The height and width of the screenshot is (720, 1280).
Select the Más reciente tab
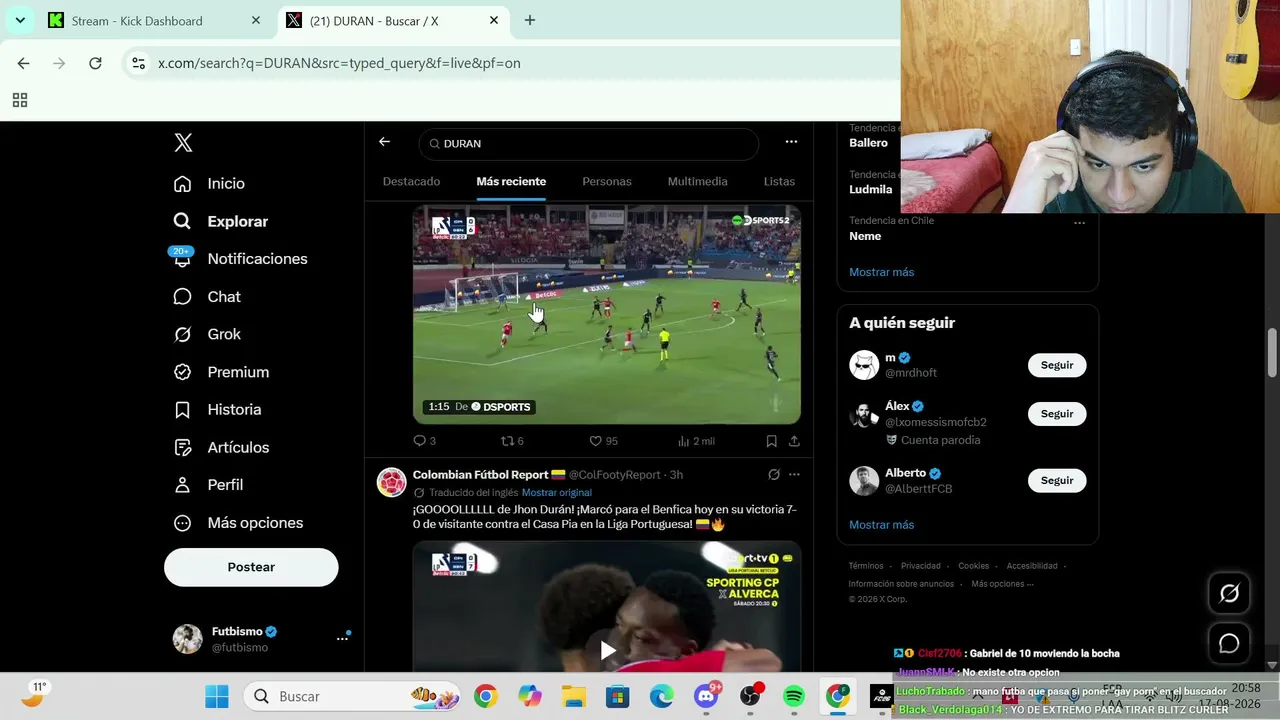[x=511, y=181]
